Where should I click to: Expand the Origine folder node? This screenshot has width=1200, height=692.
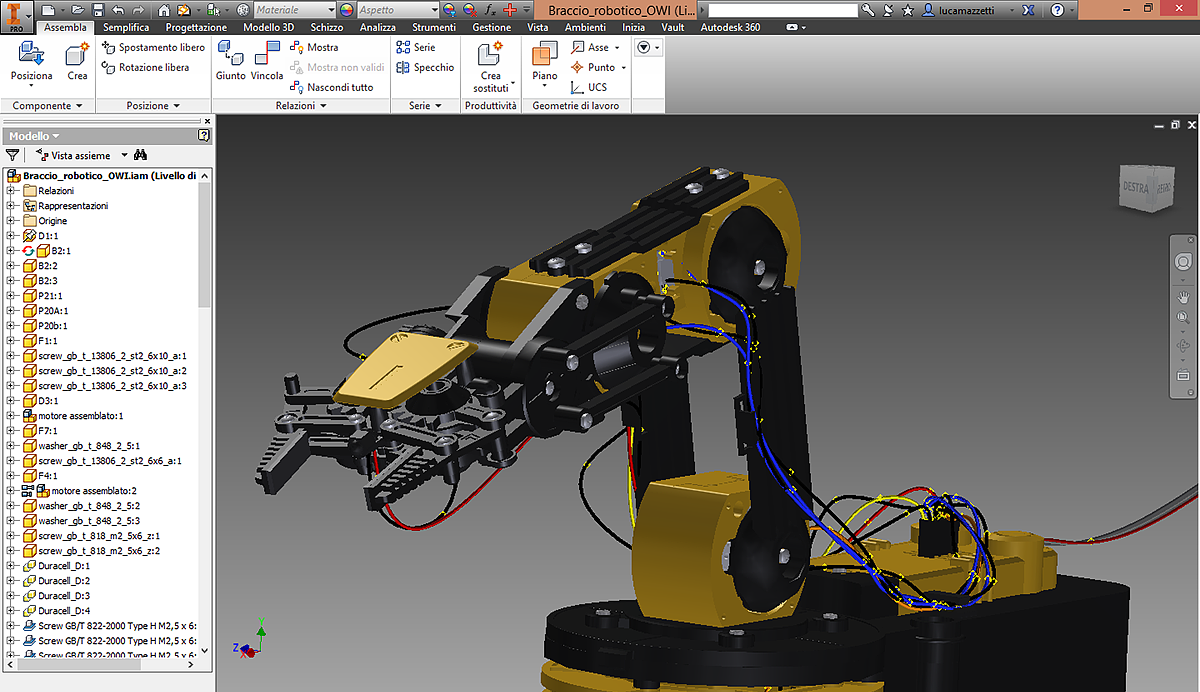tap(11, 221)
